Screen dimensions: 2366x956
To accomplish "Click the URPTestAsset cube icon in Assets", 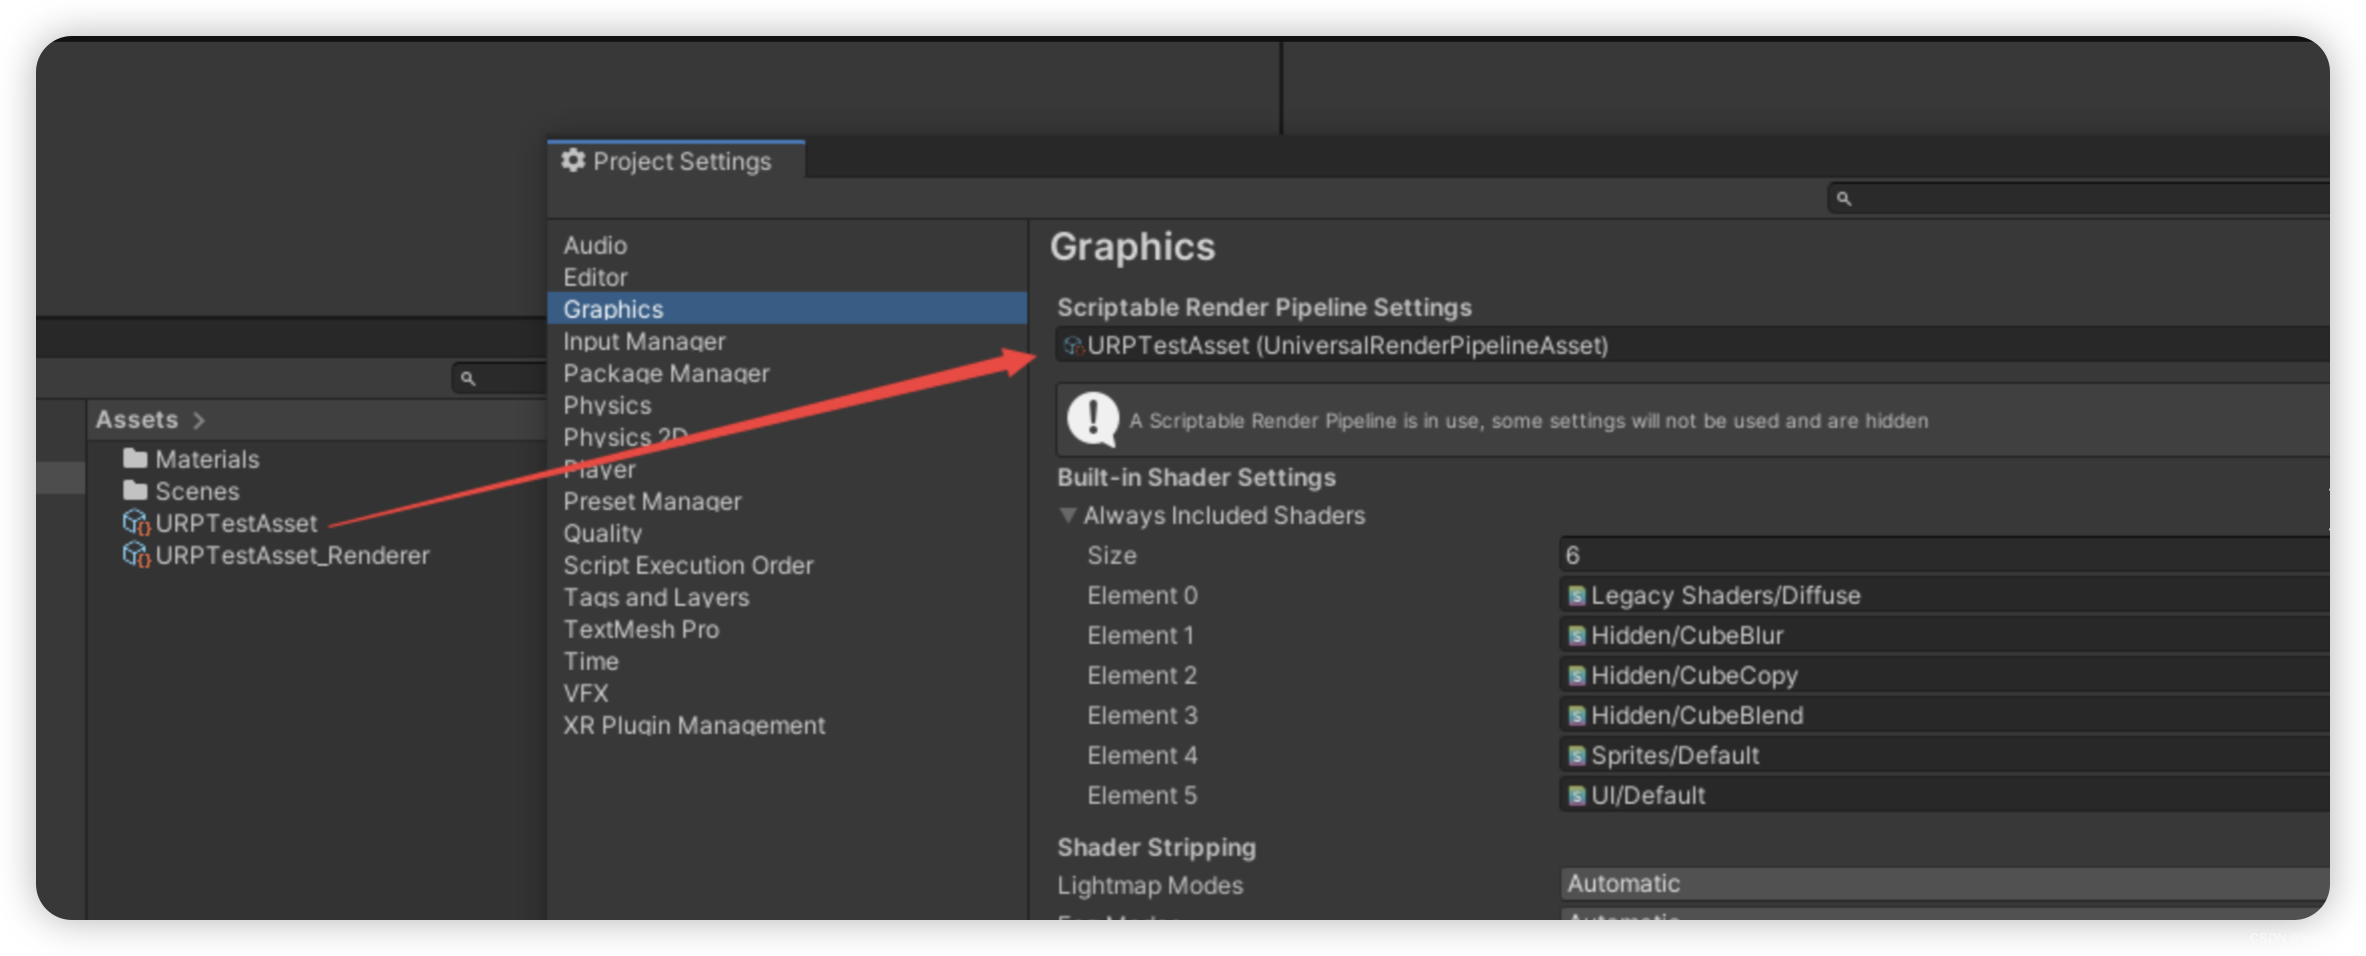I will [136, 522].
